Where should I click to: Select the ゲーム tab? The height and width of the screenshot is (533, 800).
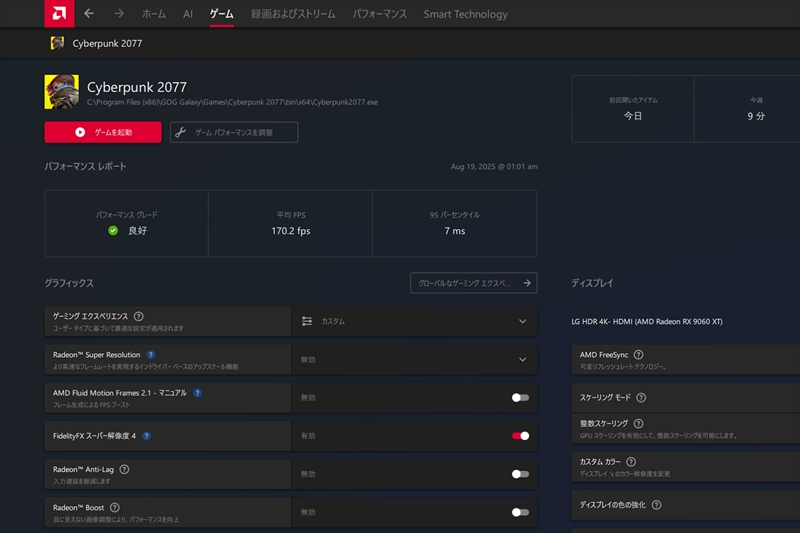(221, 14)
